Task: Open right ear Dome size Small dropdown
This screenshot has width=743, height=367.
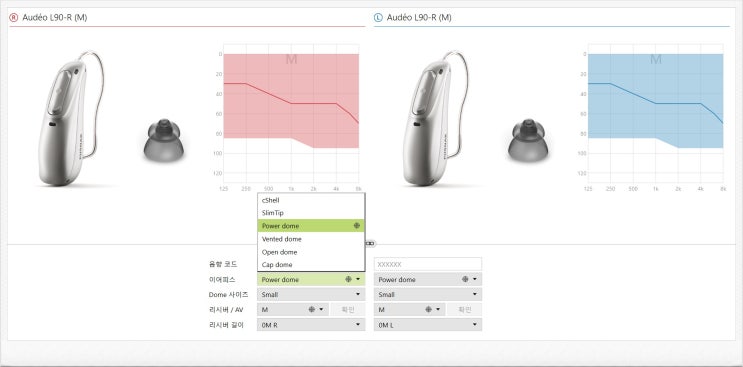Action: (311, 295)
